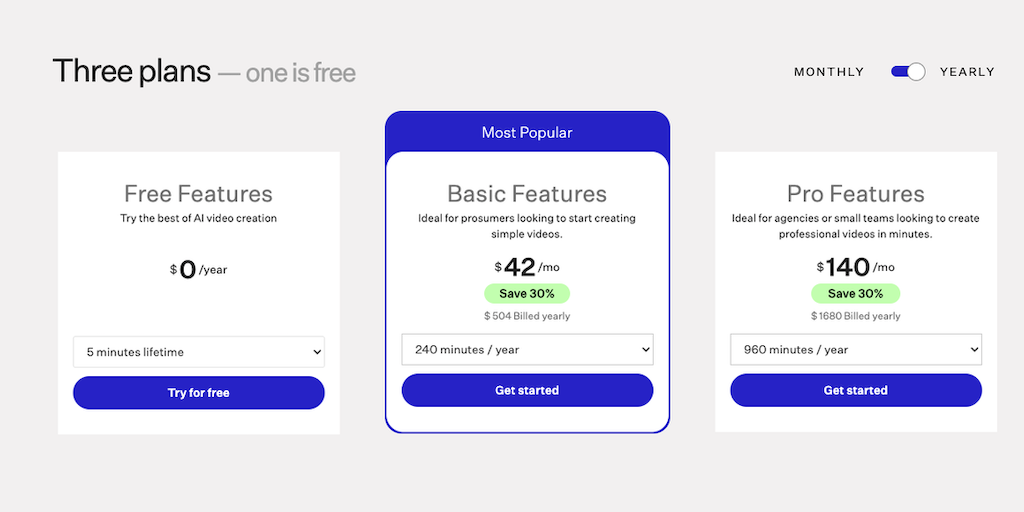
Task: Click Get started under Pro Features
Action: coord(856,390)
